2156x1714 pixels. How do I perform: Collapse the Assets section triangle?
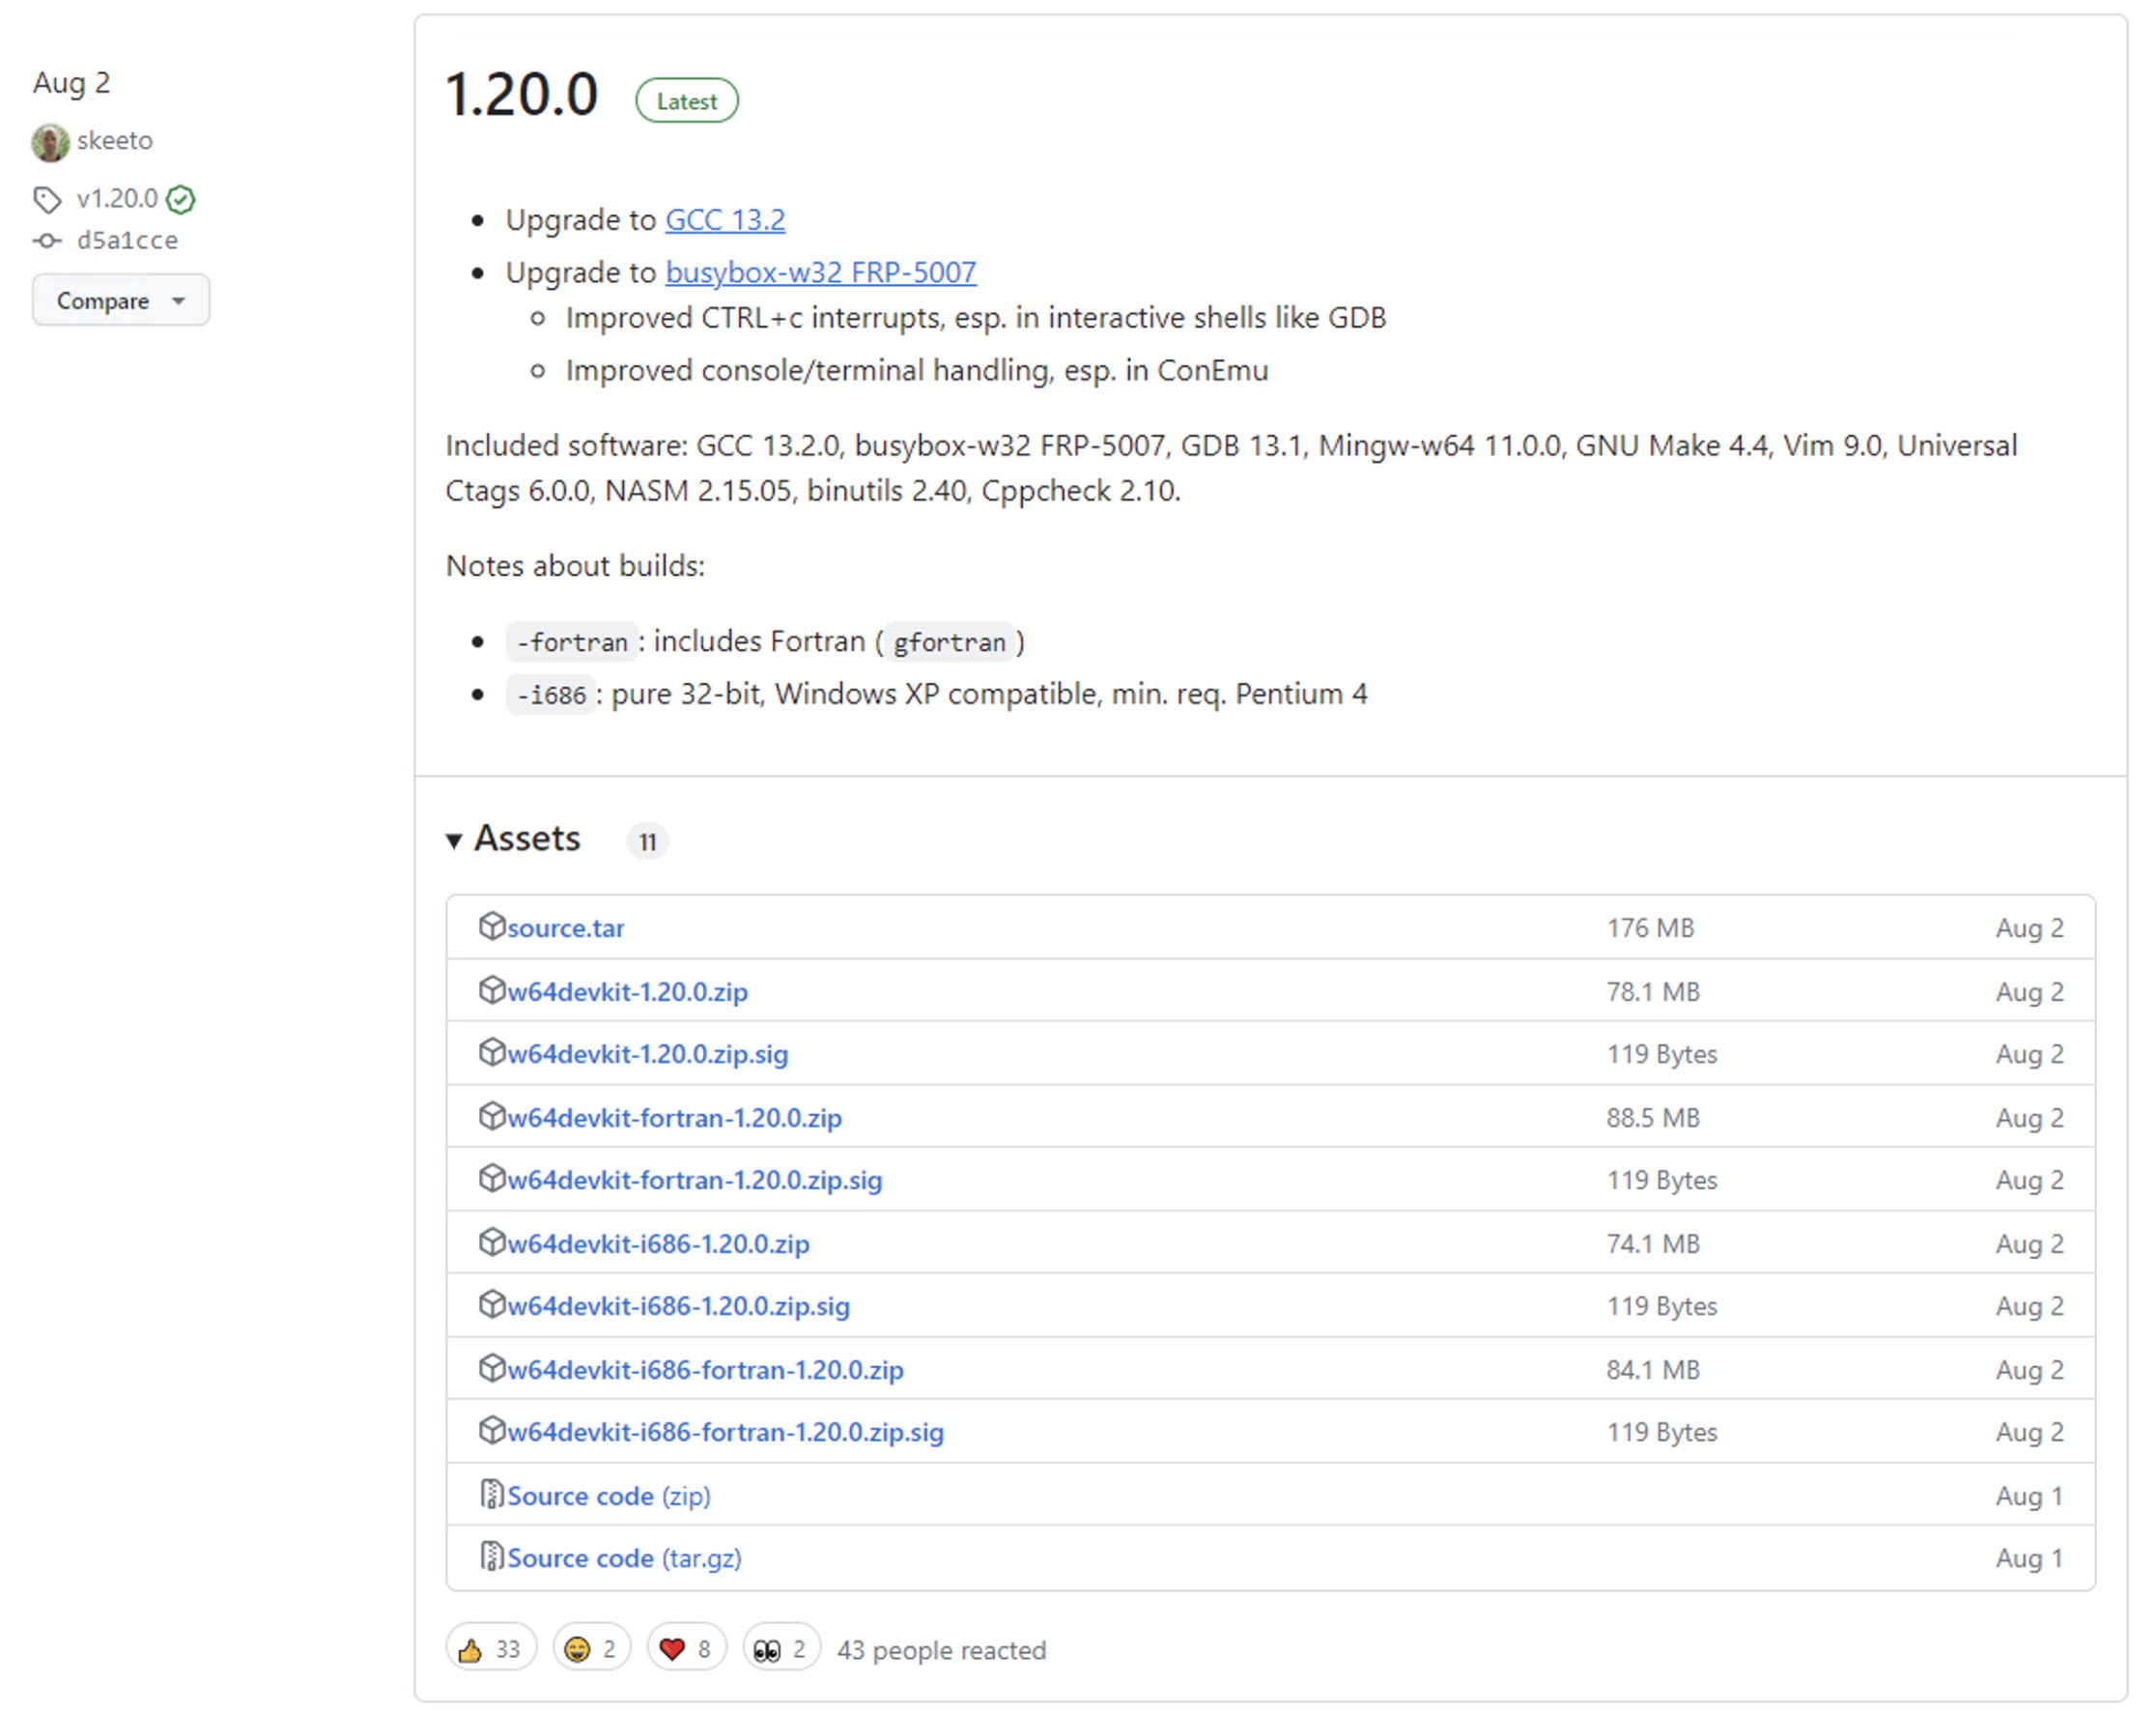click(x=454, y=841)
